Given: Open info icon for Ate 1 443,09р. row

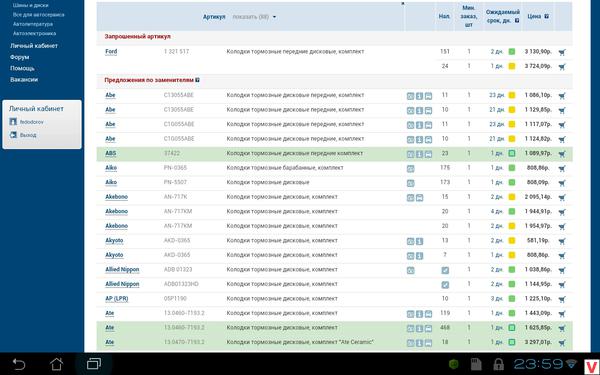Looking at the screenshot, I should (x=419, y=314).
